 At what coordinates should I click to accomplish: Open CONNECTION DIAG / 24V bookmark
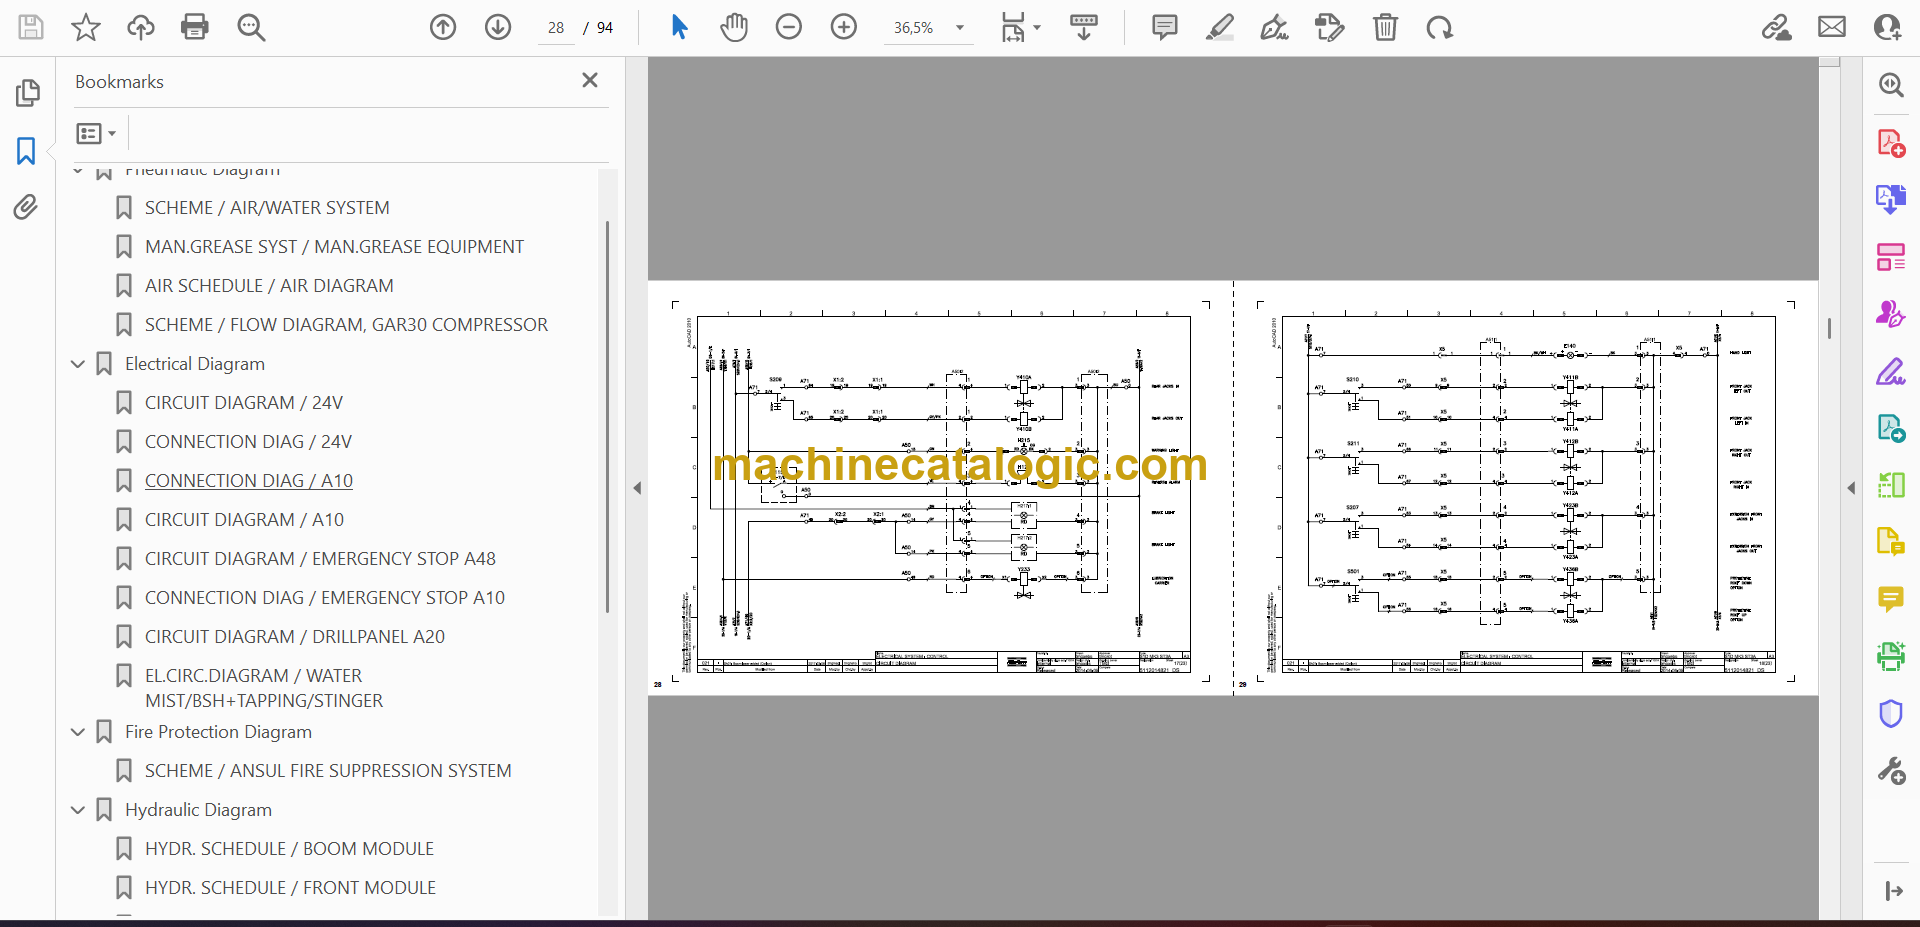(248, 442)
